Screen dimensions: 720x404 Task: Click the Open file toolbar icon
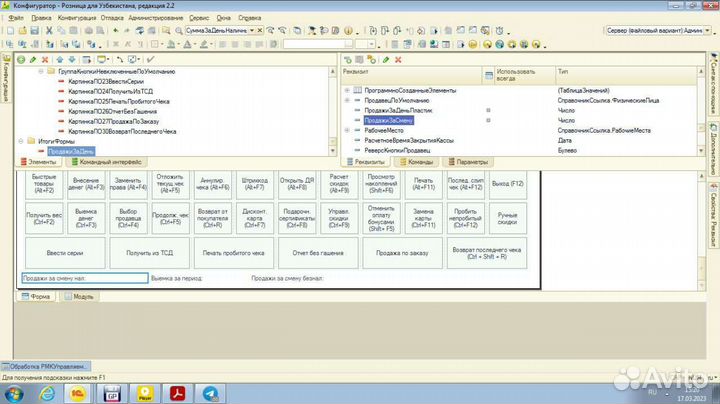point(22,31)
